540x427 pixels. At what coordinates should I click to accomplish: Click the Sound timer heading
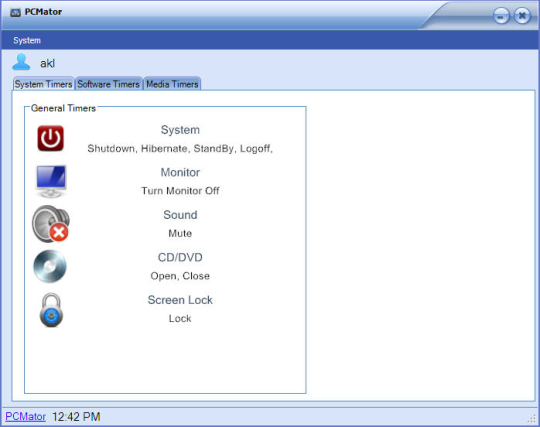(180, 215)
